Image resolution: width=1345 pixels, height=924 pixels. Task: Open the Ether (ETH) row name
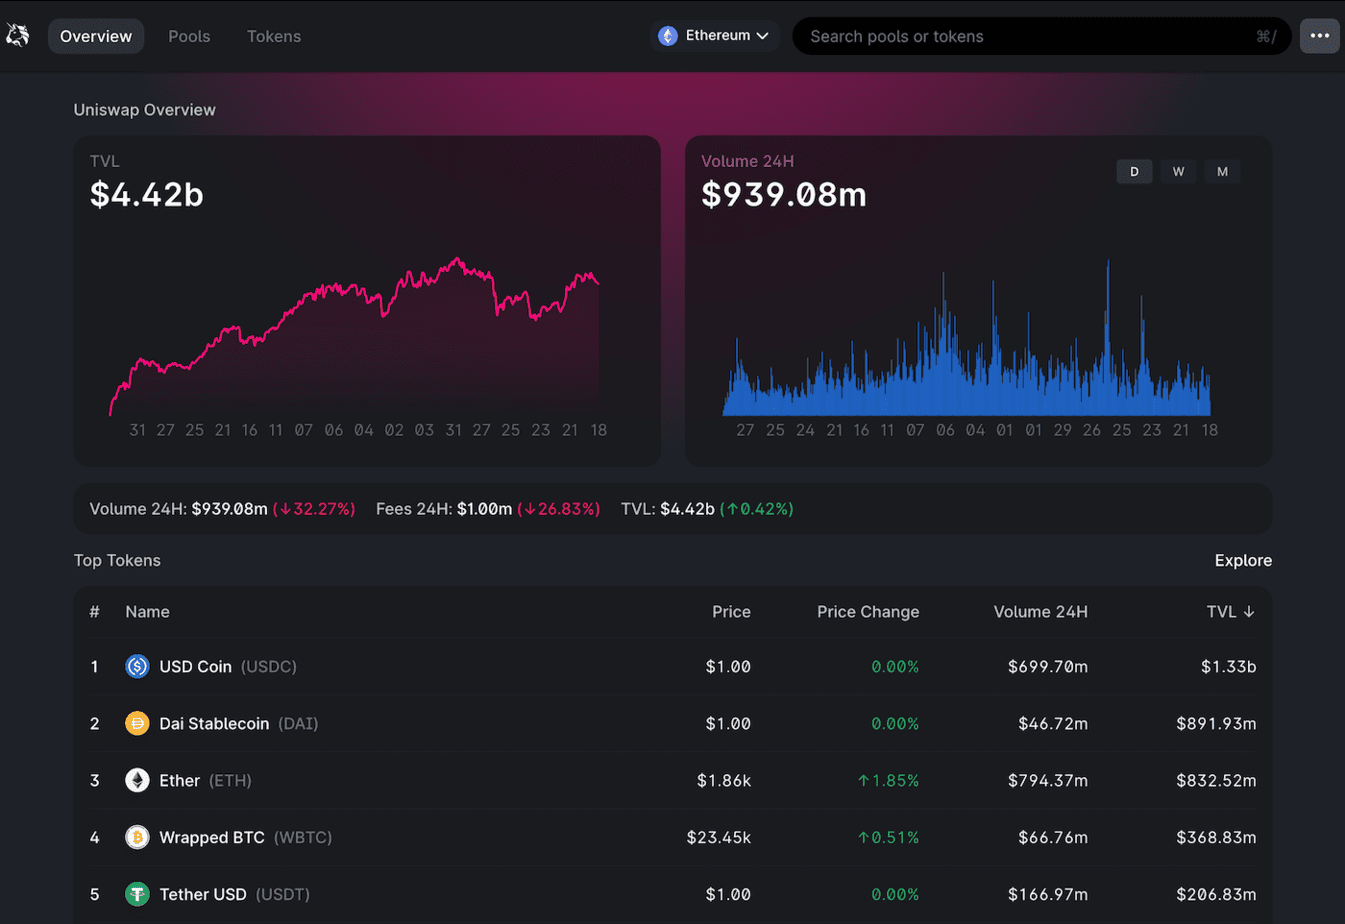[205, 780]
